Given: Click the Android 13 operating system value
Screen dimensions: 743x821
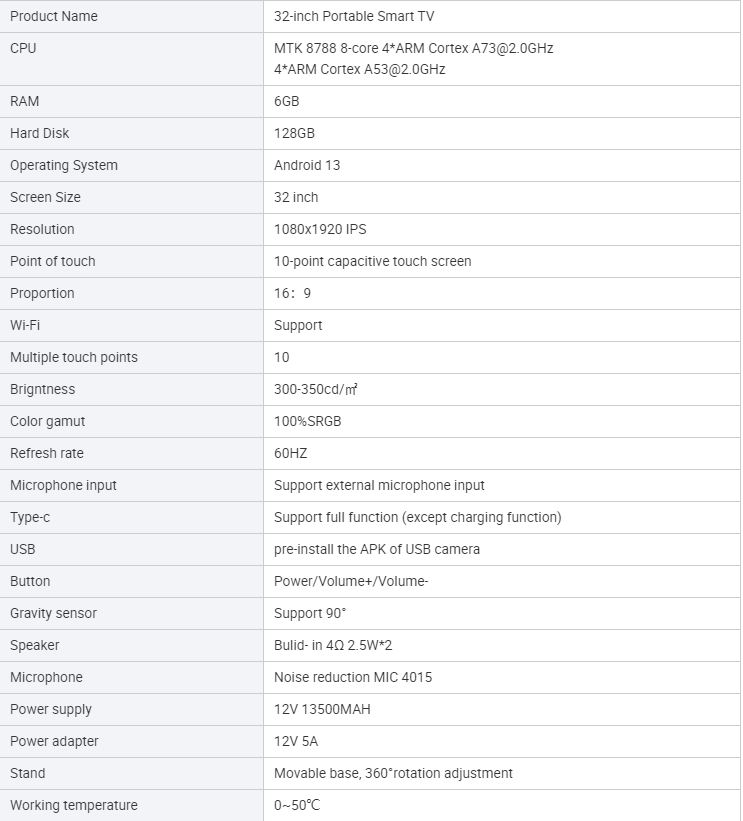Looking at the screenshot, I should click(307, 165).
